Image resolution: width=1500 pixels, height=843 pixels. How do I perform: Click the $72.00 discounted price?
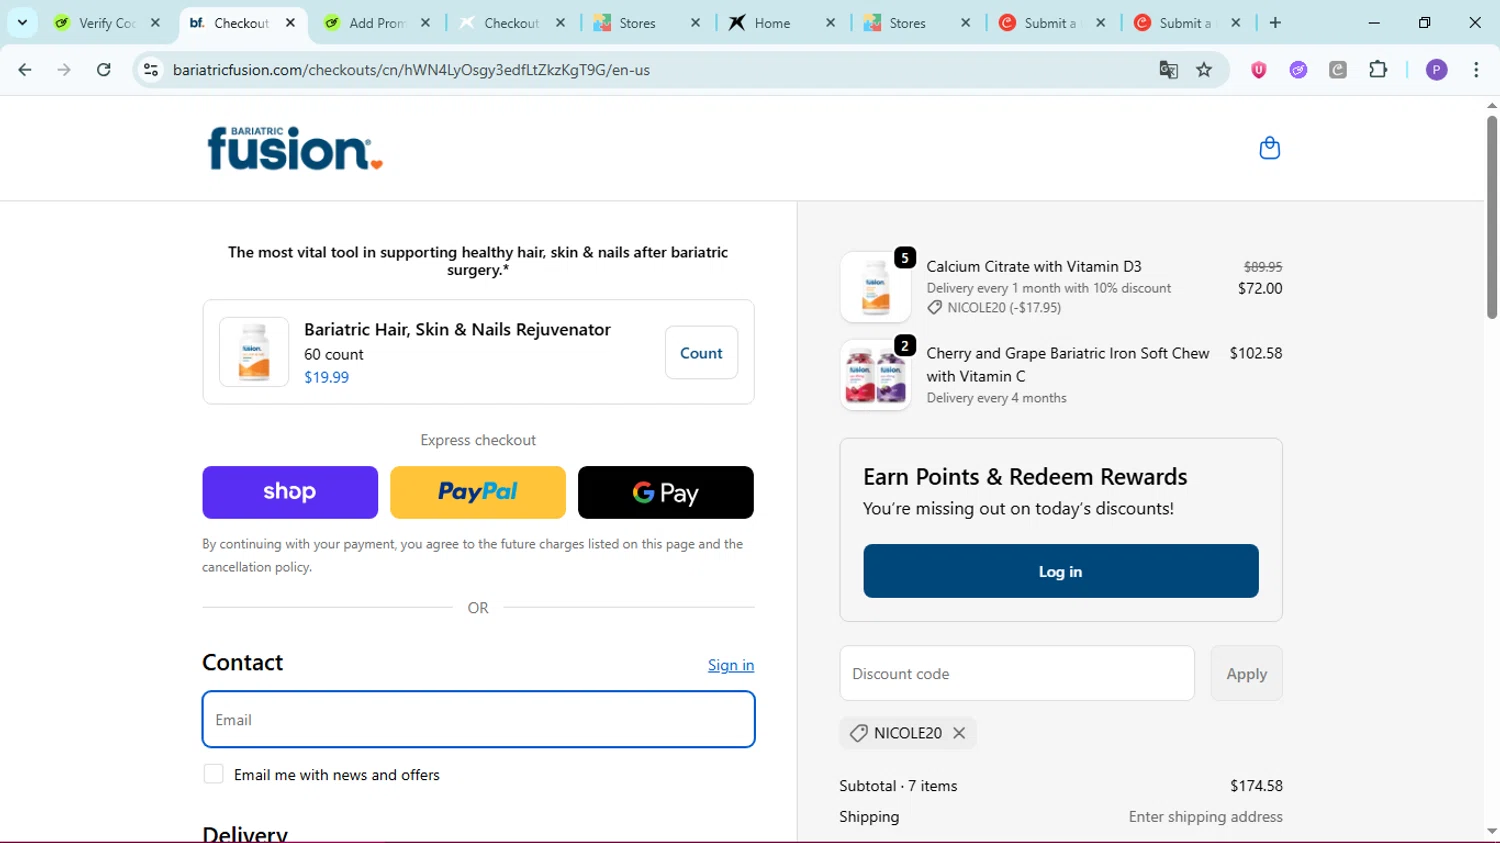[x=1260, y=288]
